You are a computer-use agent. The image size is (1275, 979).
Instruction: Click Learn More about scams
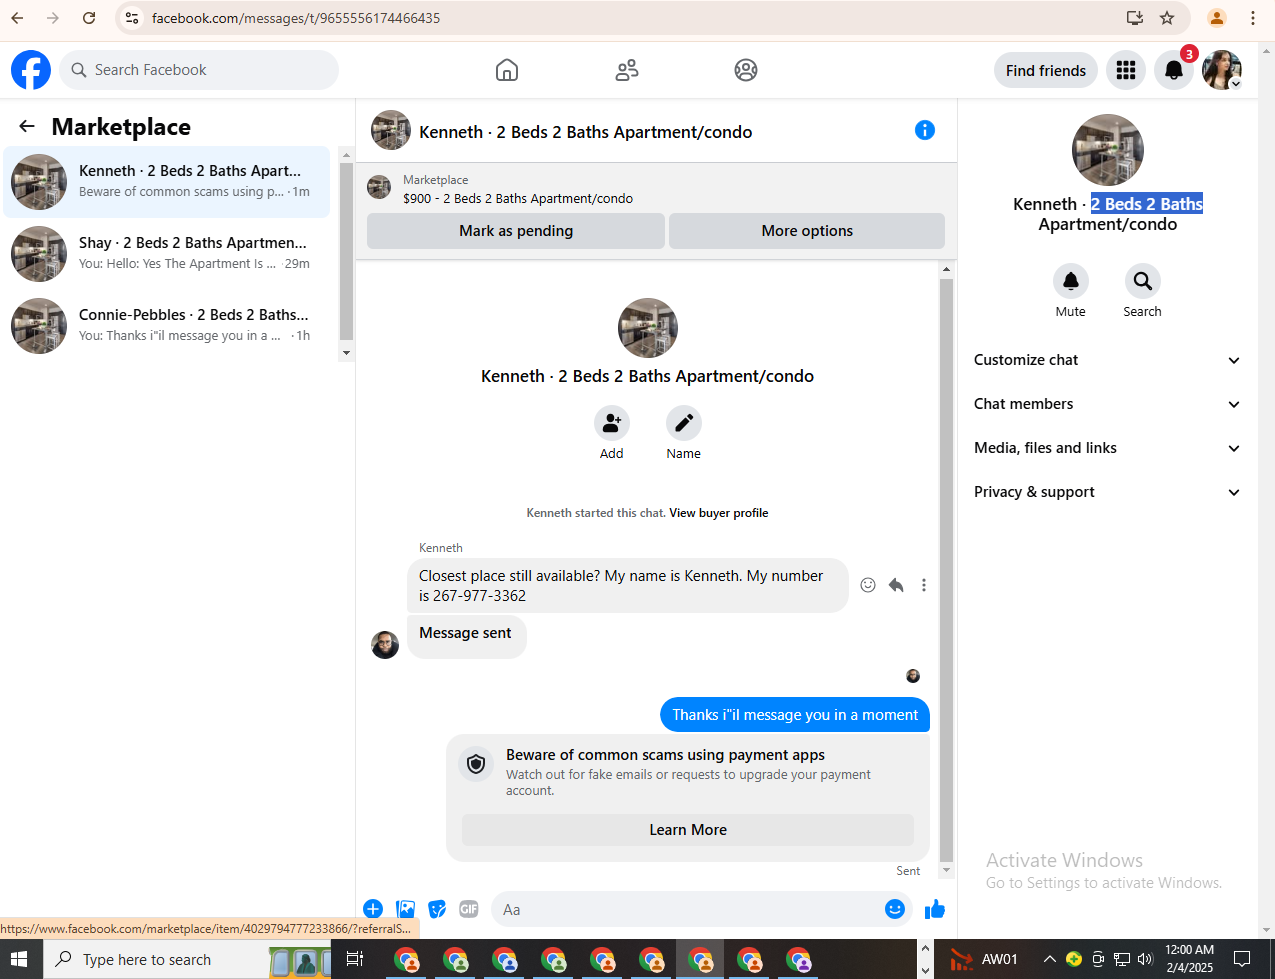pyautogui.click(x=688, y=830)
